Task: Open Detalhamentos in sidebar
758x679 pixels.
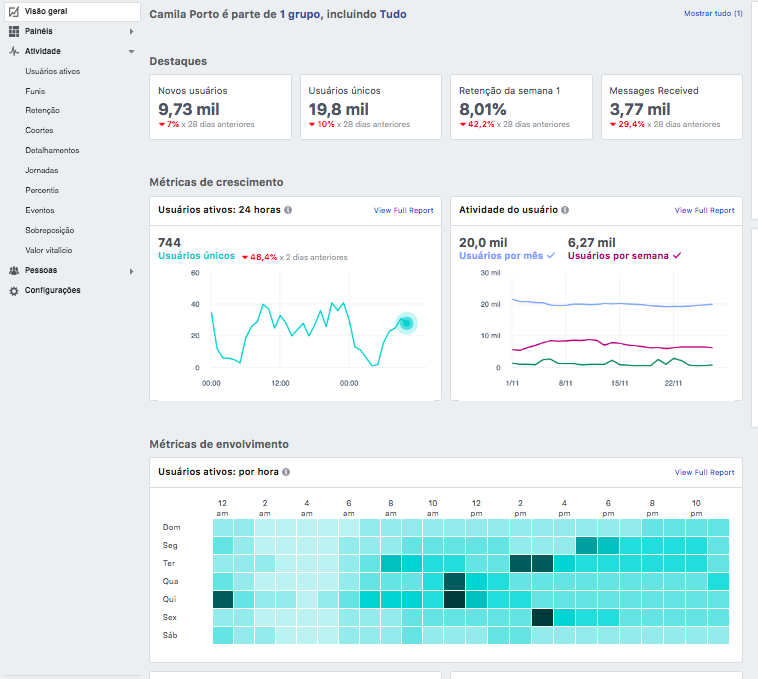Action: tap(52, 150)
